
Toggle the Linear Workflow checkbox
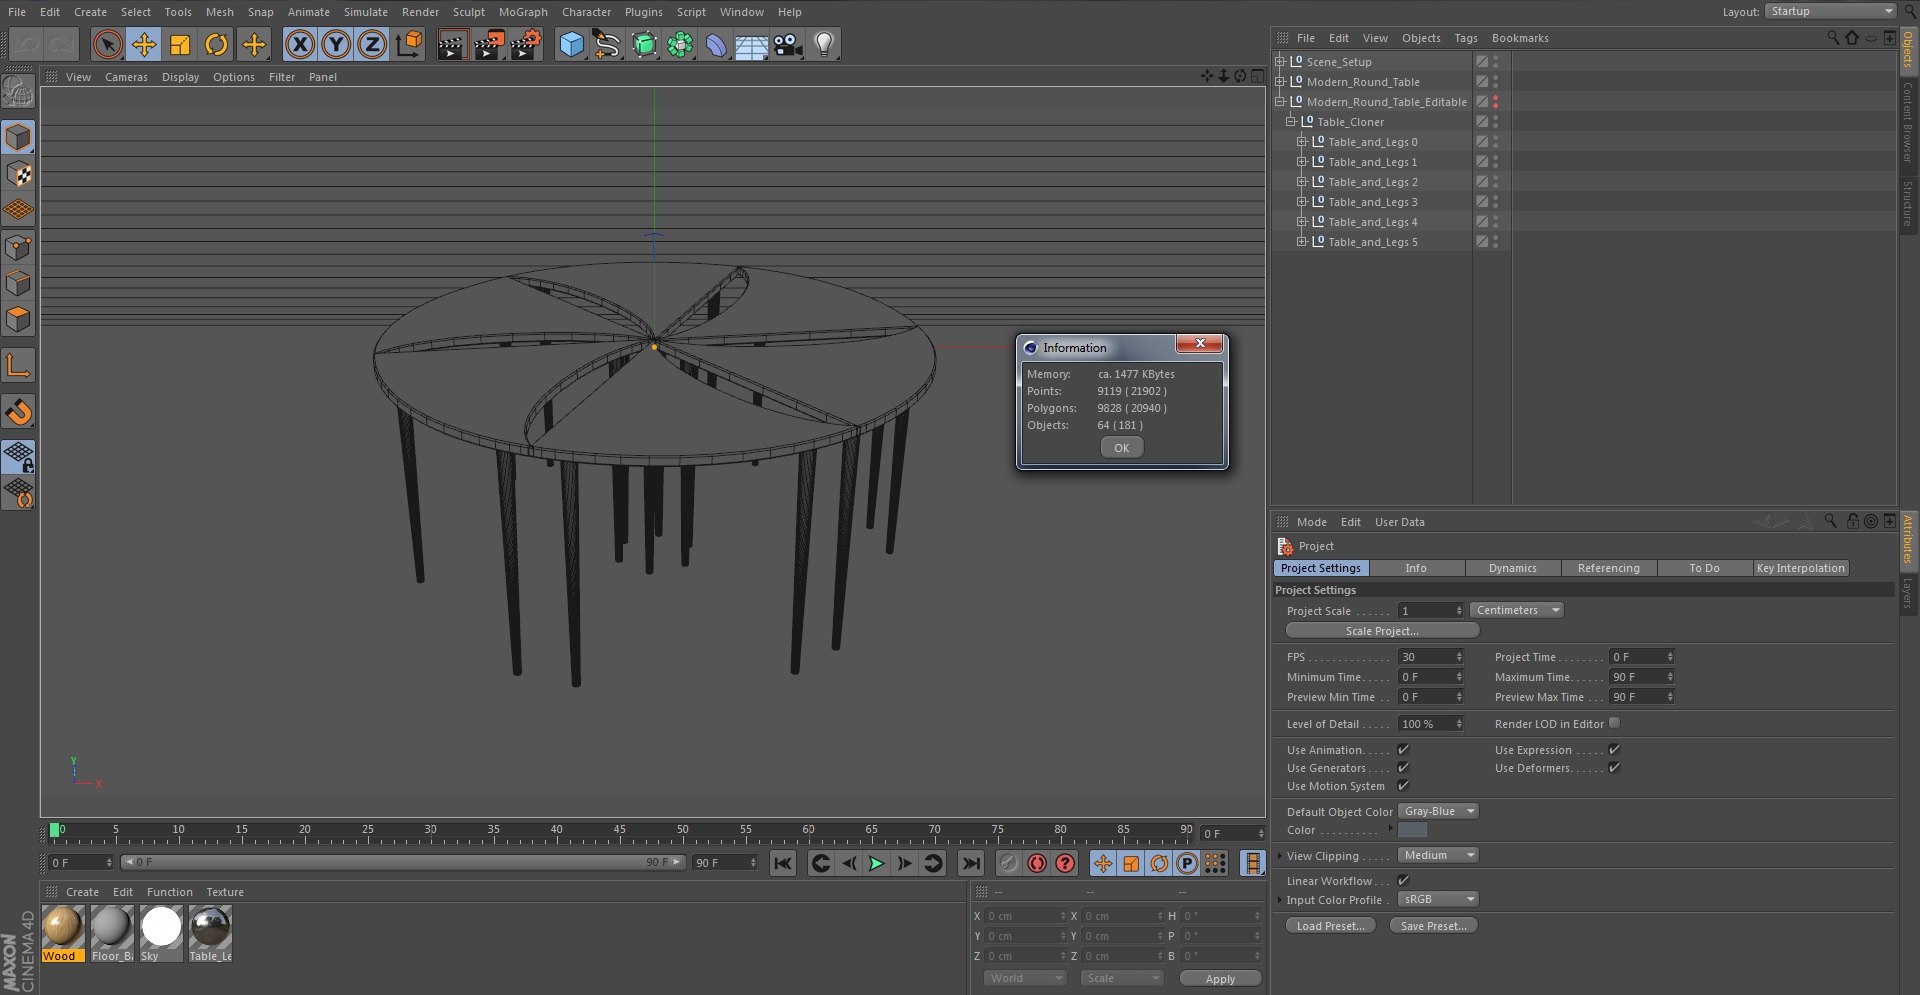[x=1403, y=881]
